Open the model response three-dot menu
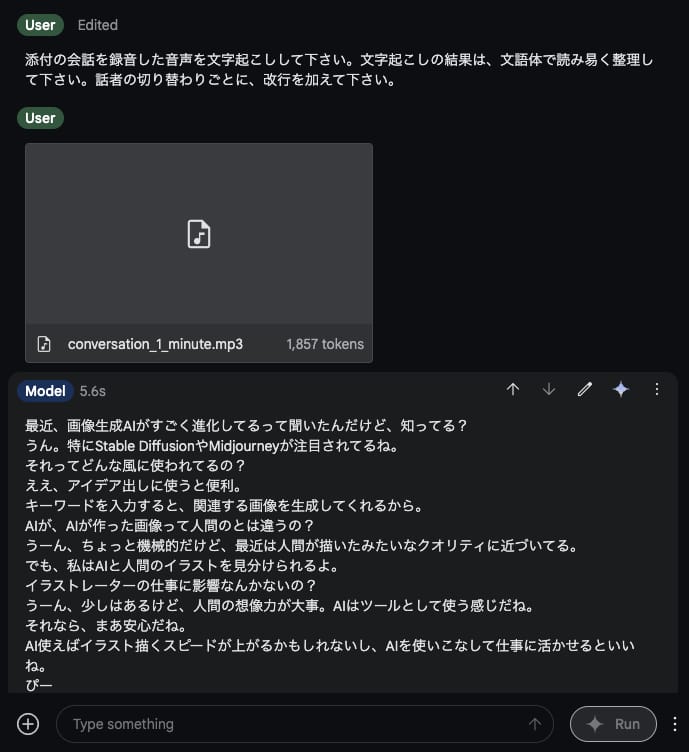 656,389
